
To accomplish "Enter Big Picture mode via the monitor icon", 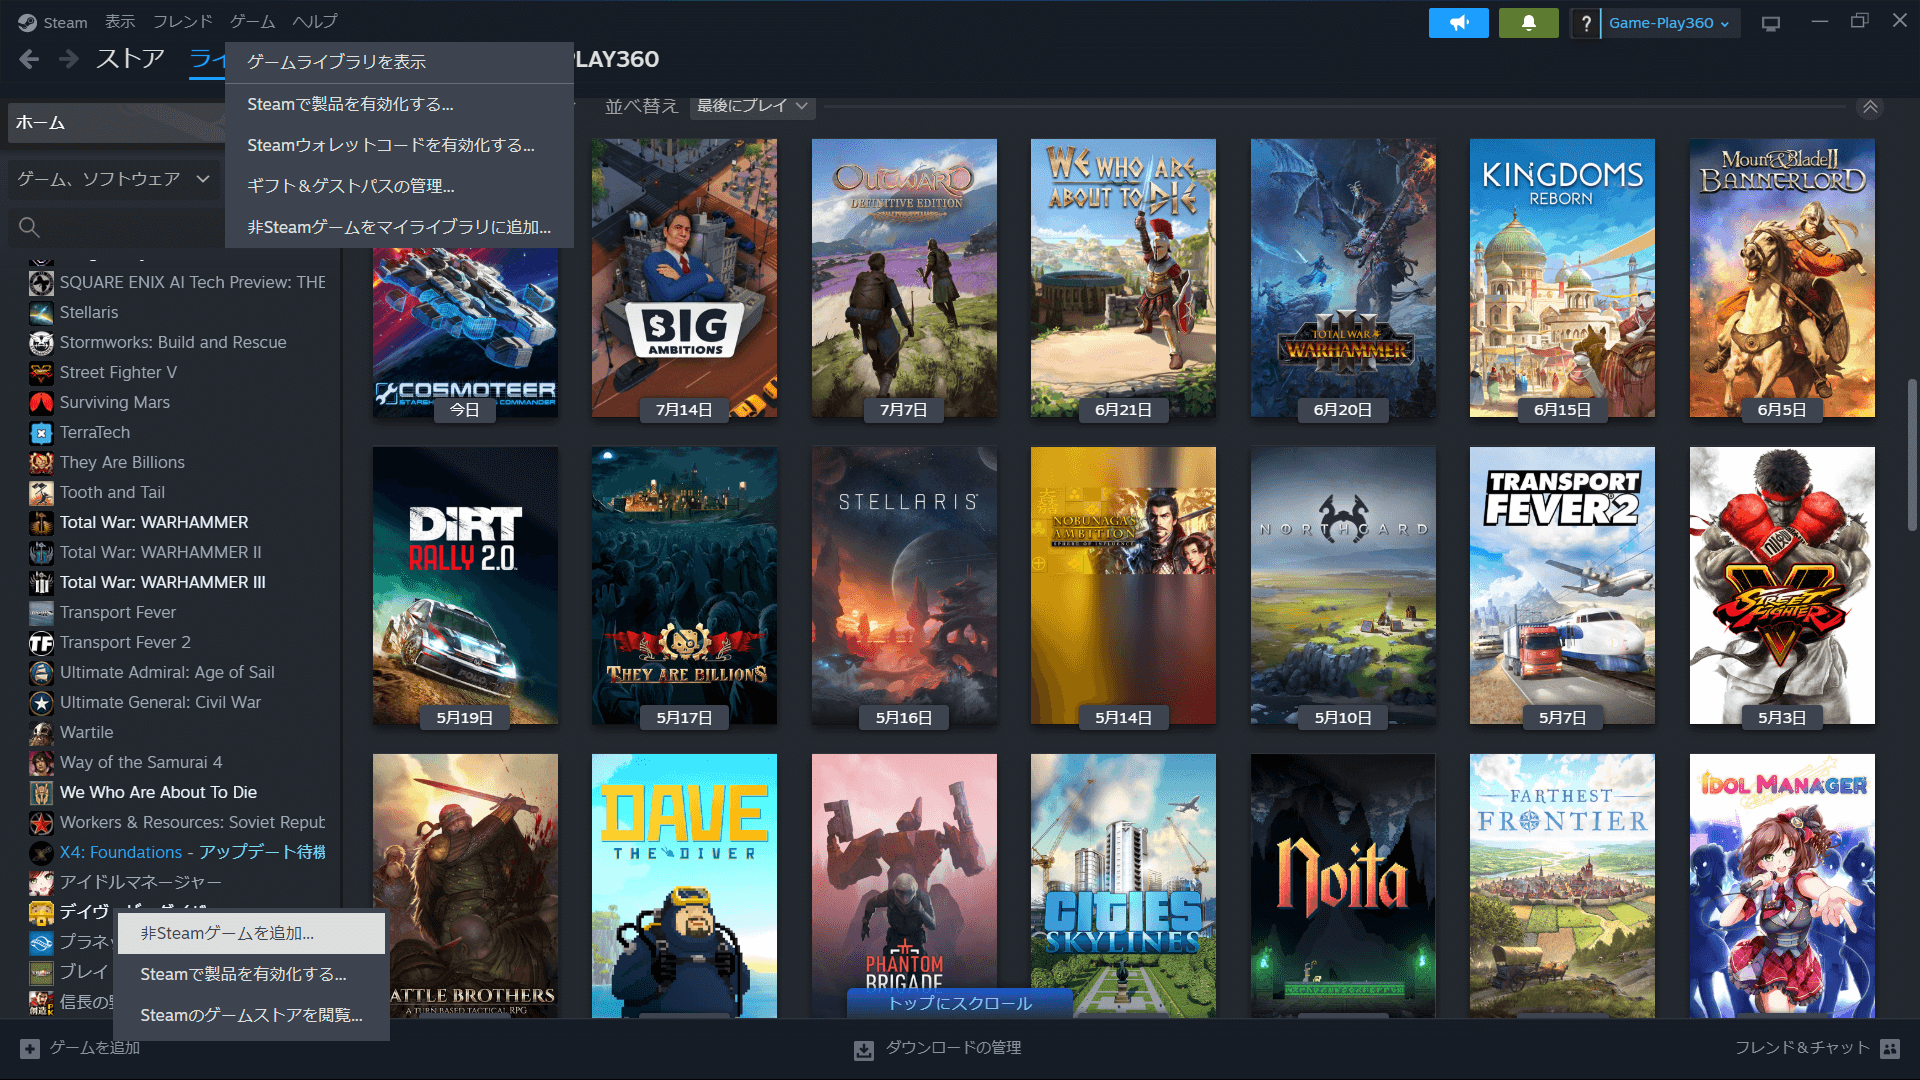I will [1770, 22].
